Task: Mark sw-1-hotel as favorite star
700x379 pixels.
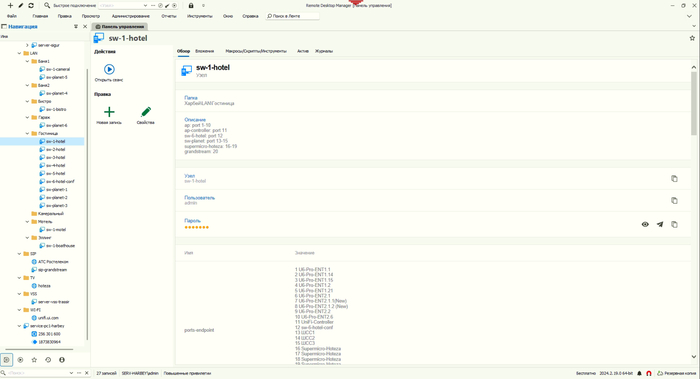Action: point(692,38)
